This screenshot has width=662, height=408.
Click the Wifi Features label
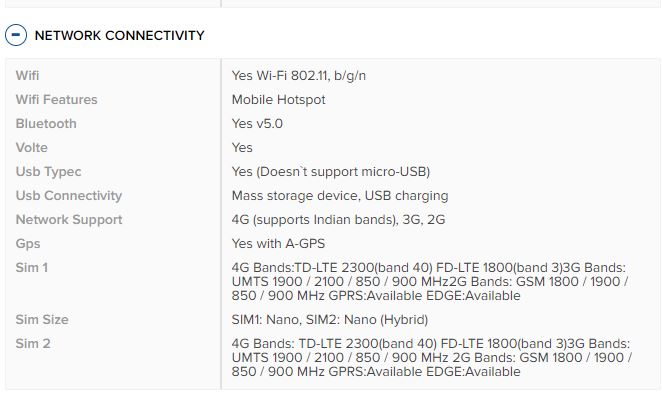[57, 100]
